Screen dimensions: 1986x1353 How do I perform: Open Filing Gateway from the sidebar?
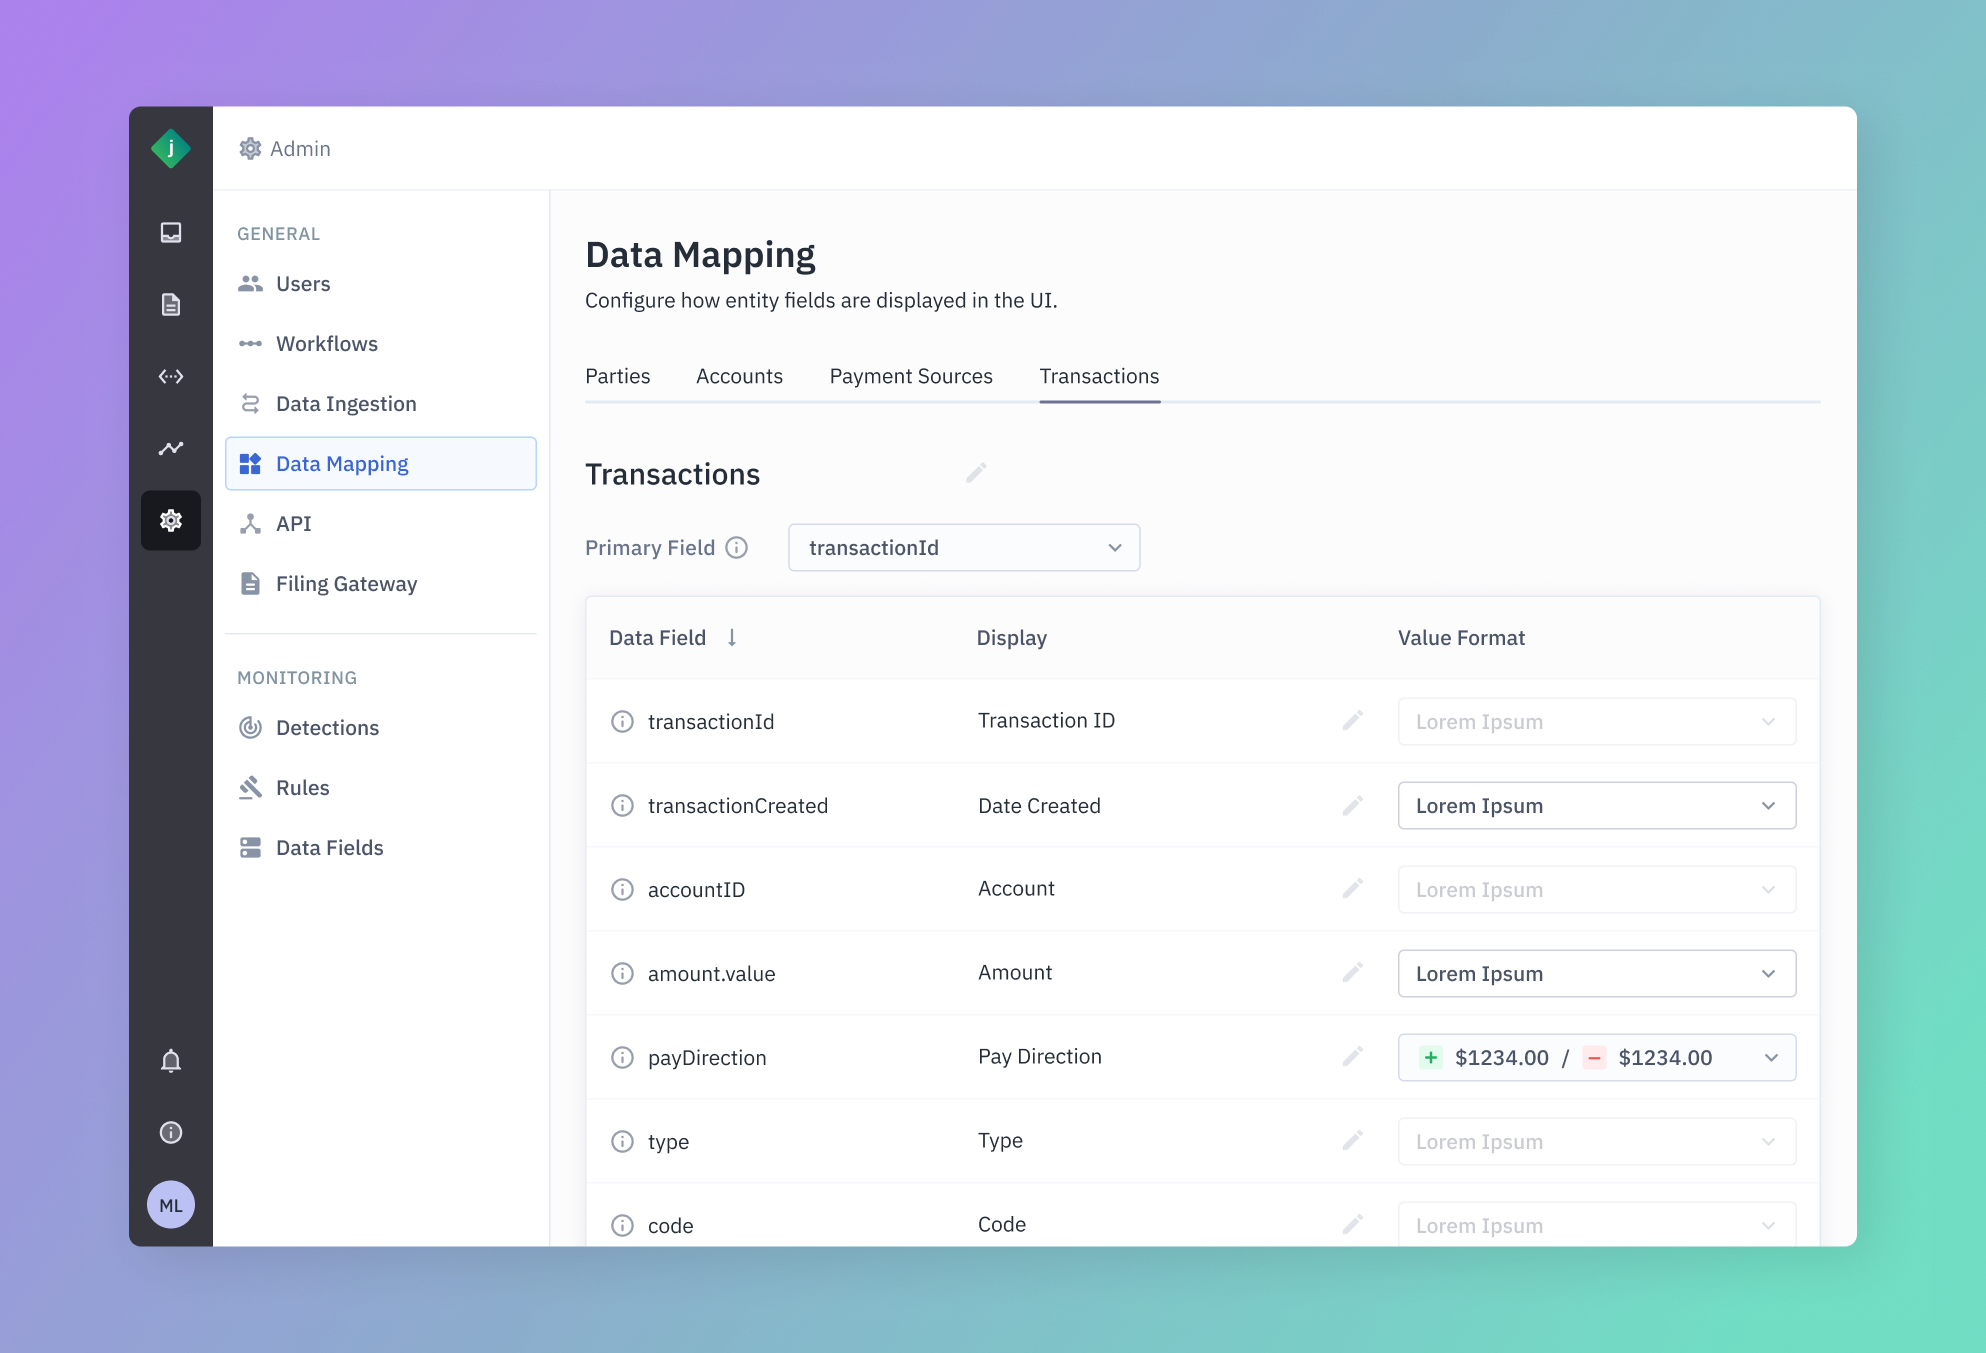click(x=346, y=584)
